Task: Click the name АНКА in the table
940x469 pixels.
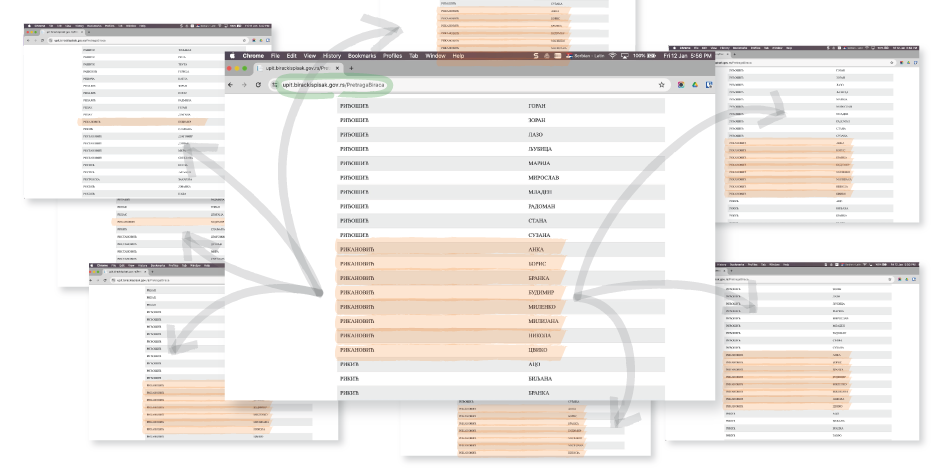Action: point(536,250)
